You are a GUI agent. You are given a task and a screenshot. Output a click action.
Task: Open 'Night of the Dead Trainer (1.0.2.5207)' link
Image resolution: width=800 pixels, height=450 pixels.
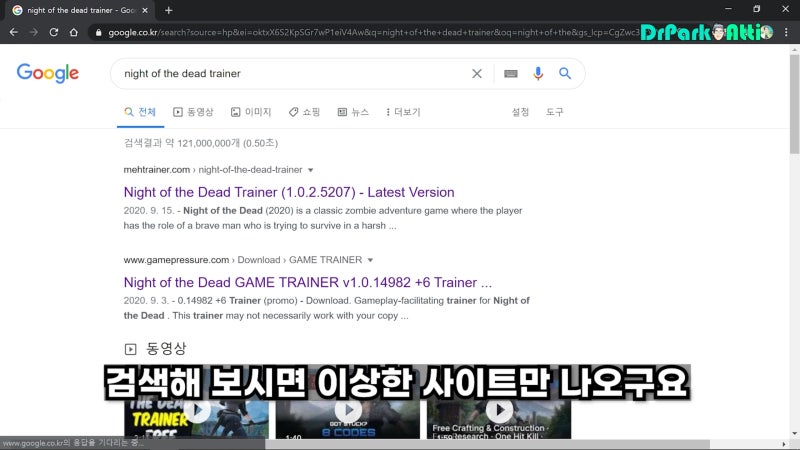[289, 192]
